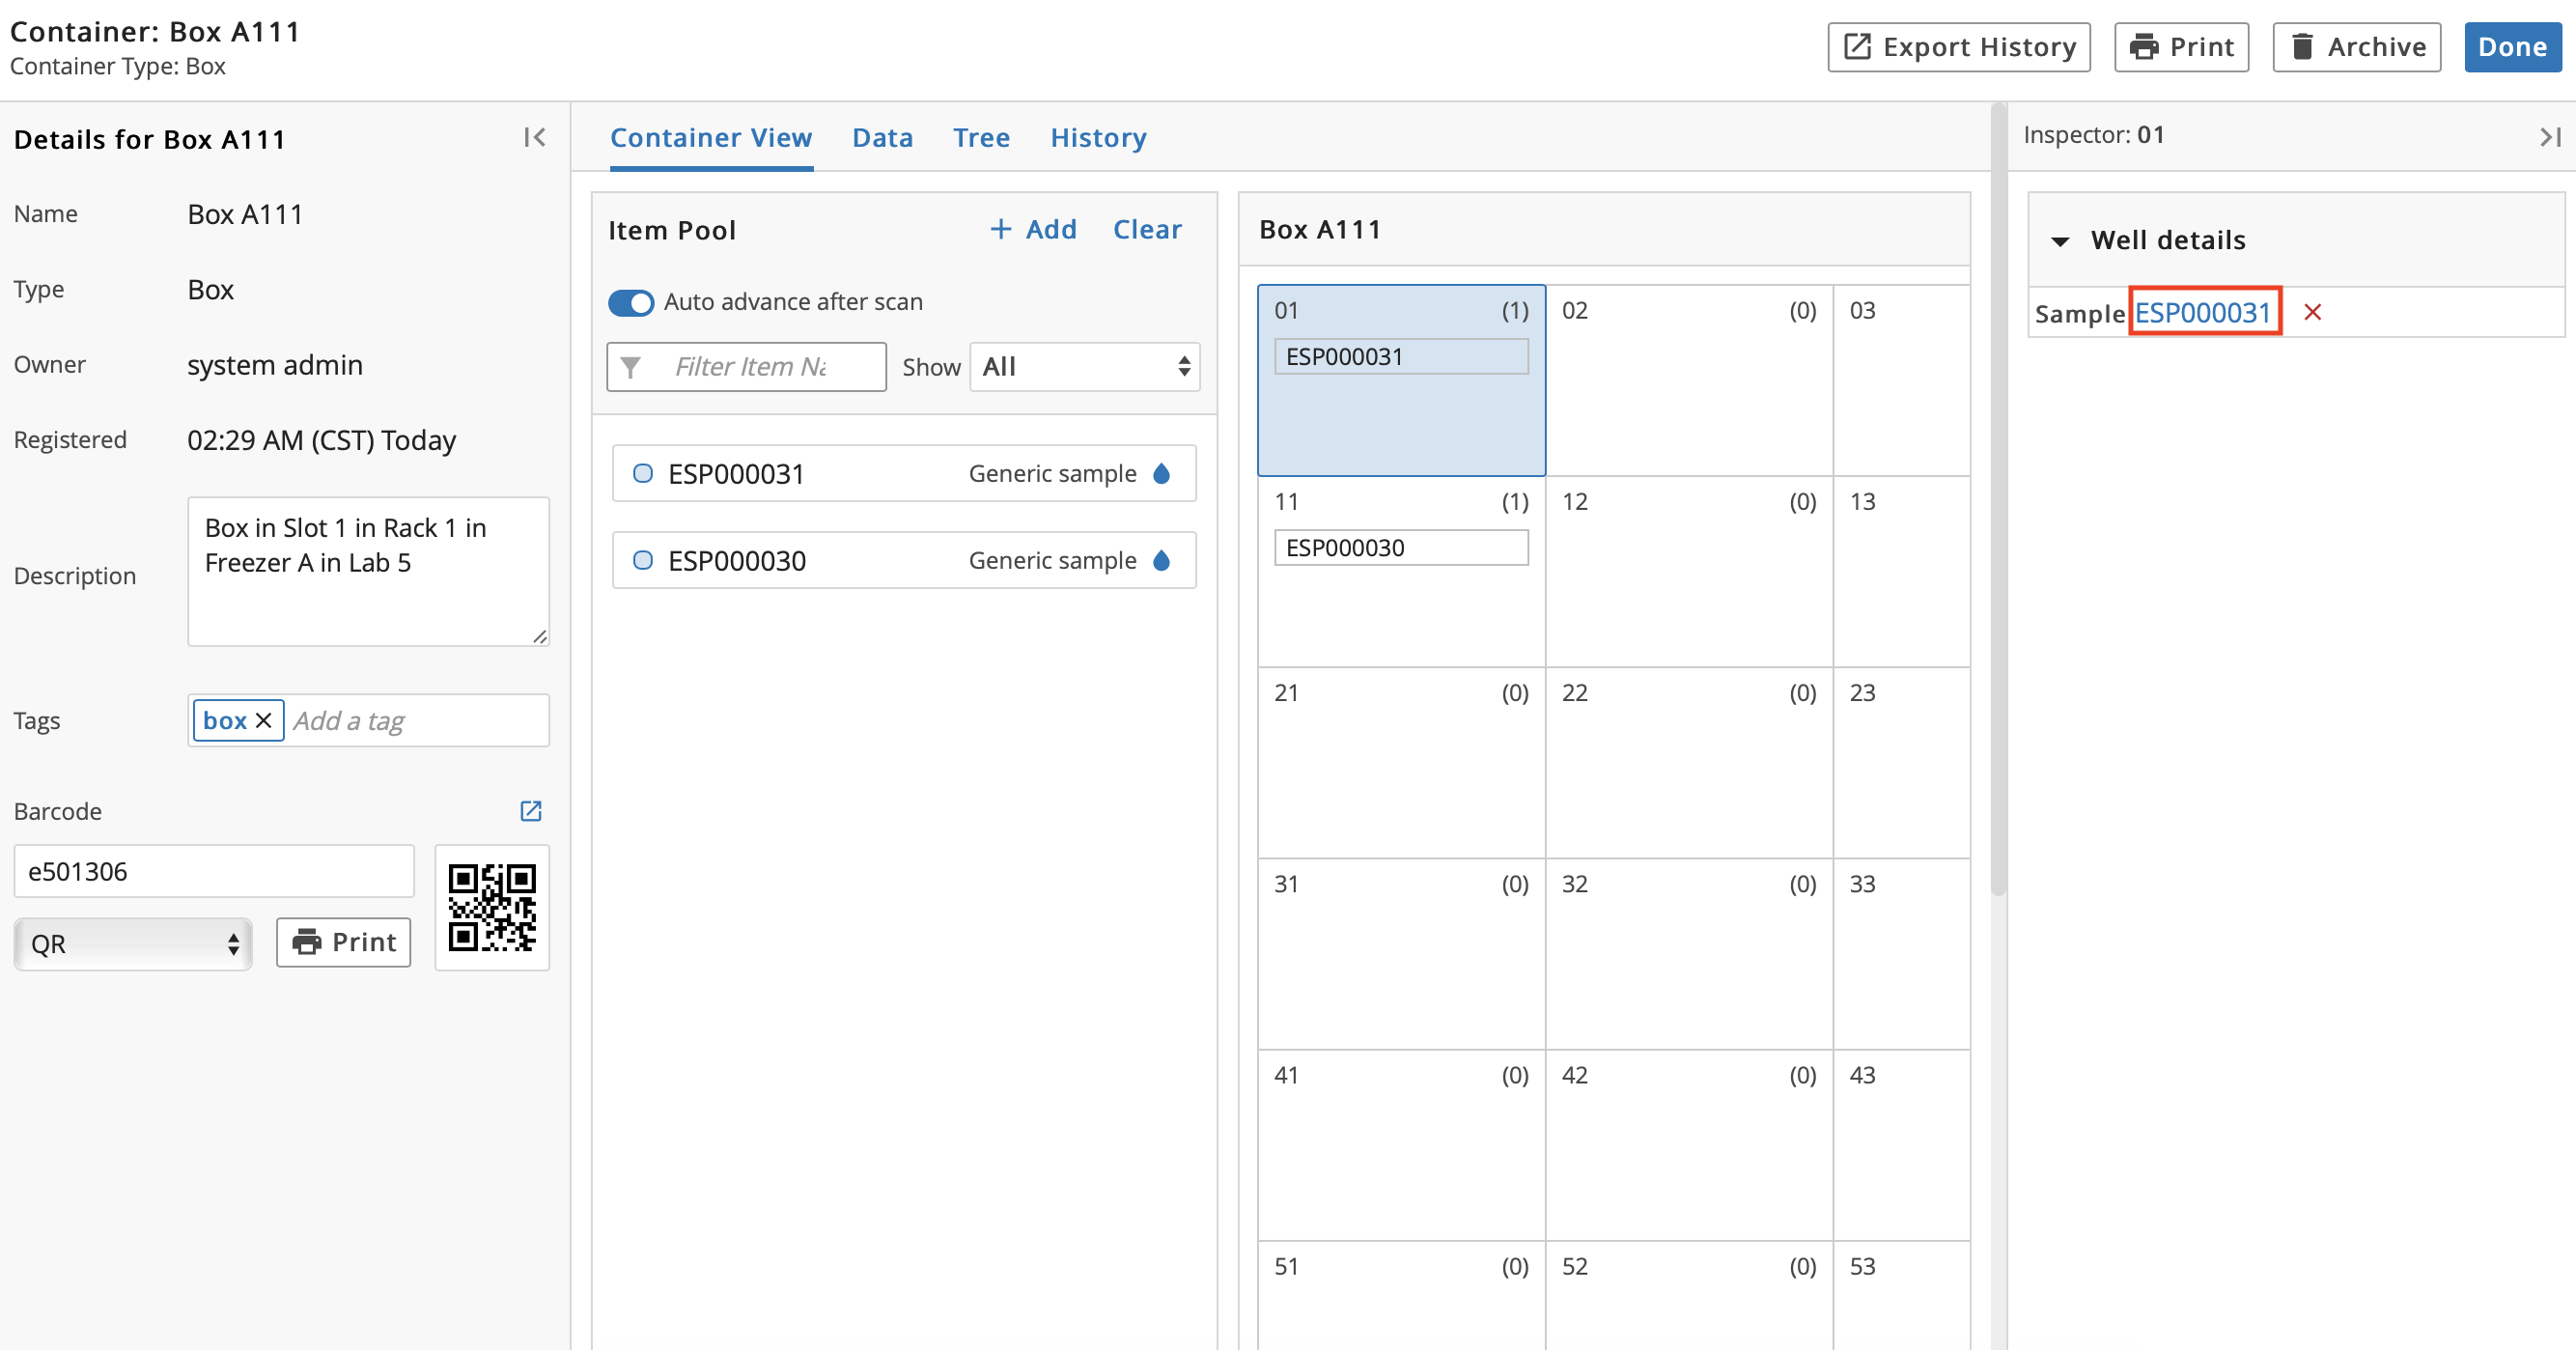Screen dimensions: 2576x1350
Task: Archive the container
Action: [2356, 47]
